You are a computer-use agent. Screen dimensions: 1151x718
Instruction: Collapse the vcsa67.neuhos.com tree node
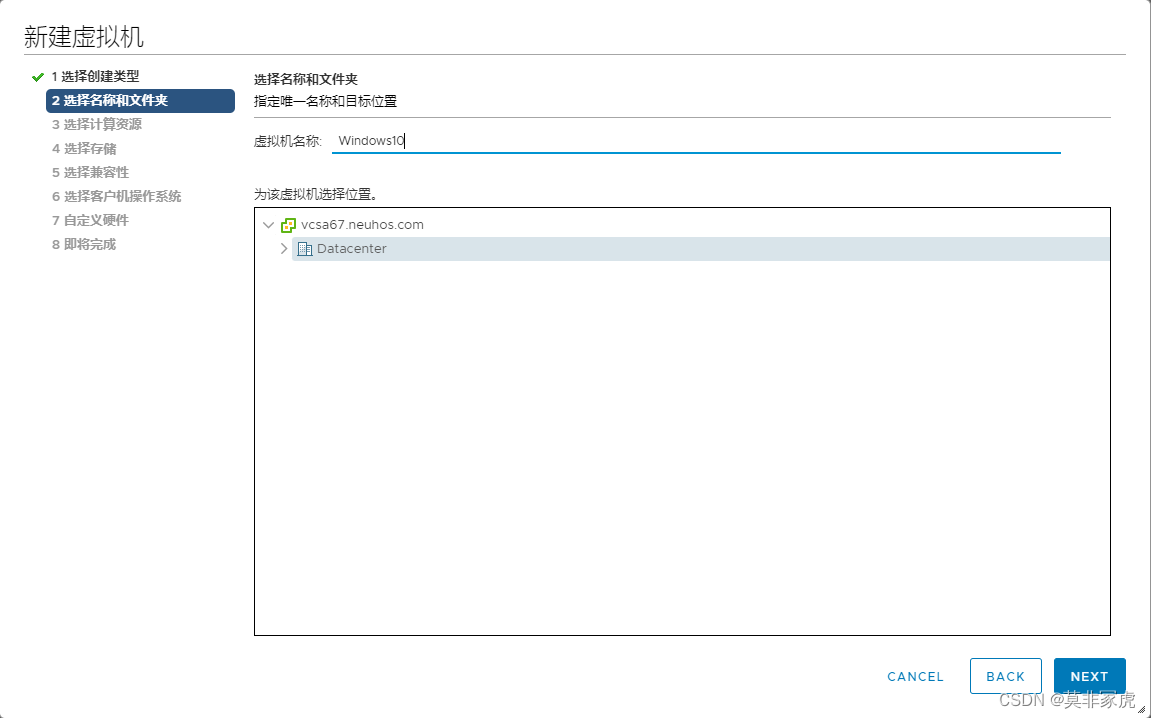click(269, 225)
